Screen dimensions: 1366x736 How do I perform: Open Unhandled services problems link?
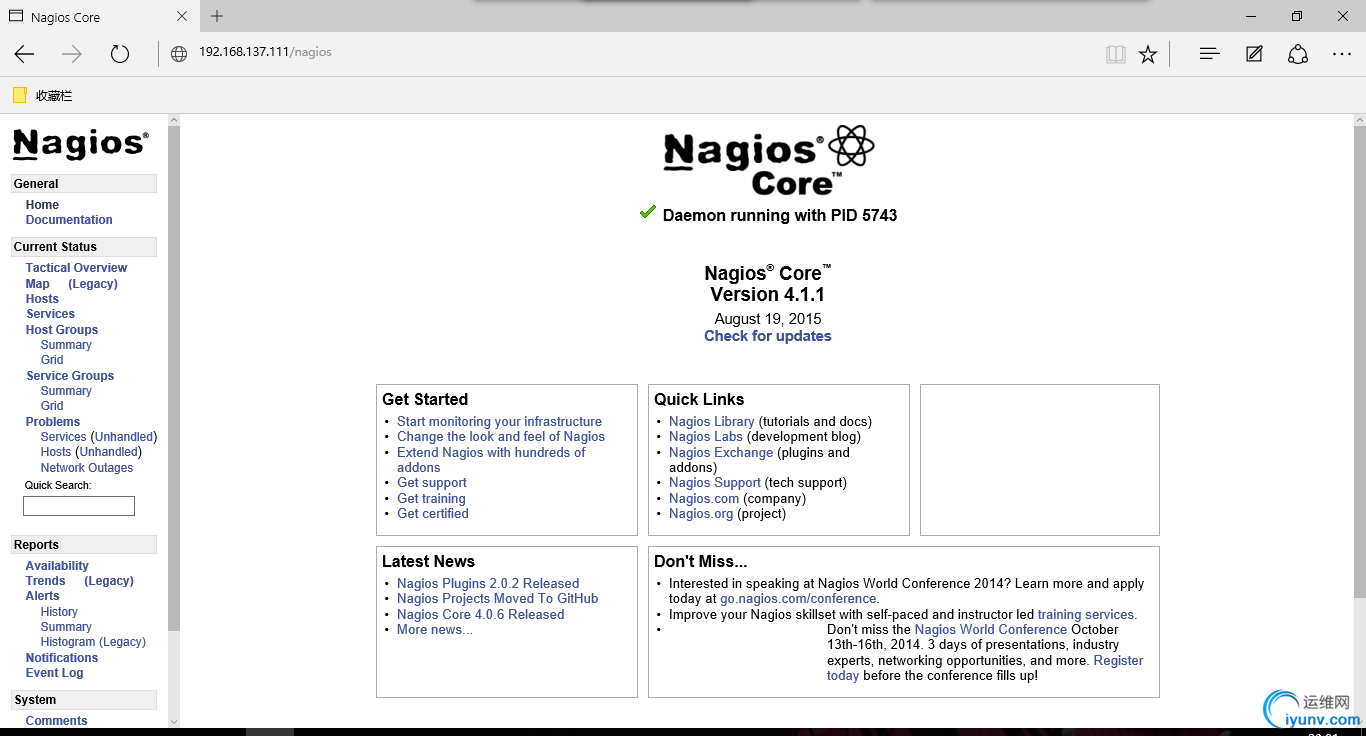pos(124,437)
